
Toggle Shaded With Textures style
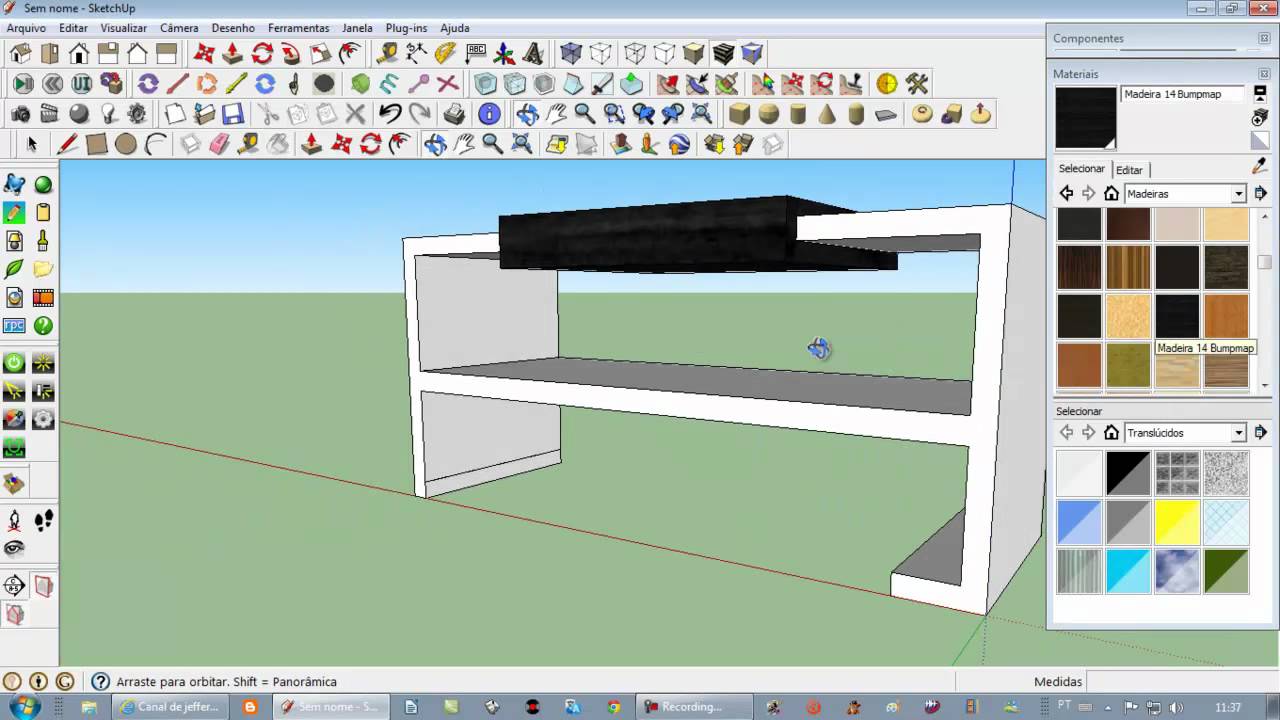(723, 53)
